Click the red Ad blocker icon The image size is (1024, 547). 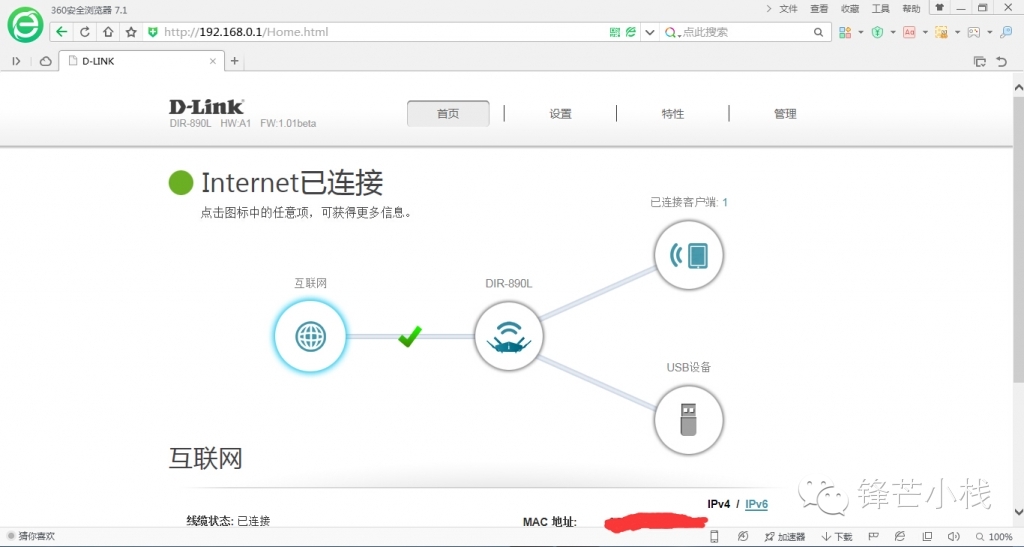coord(909,32)
